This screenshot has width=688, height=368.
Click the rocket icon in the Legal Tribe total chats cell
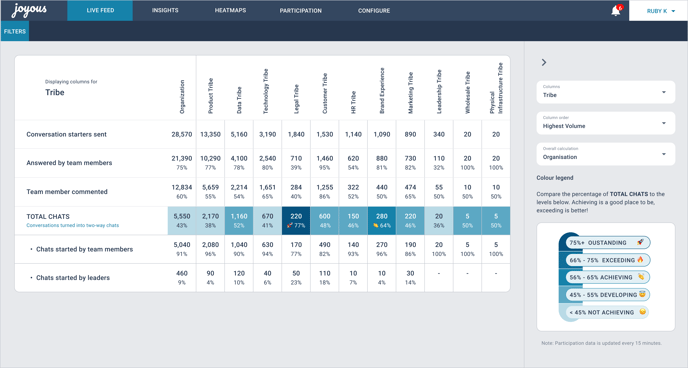coord(290,225)
